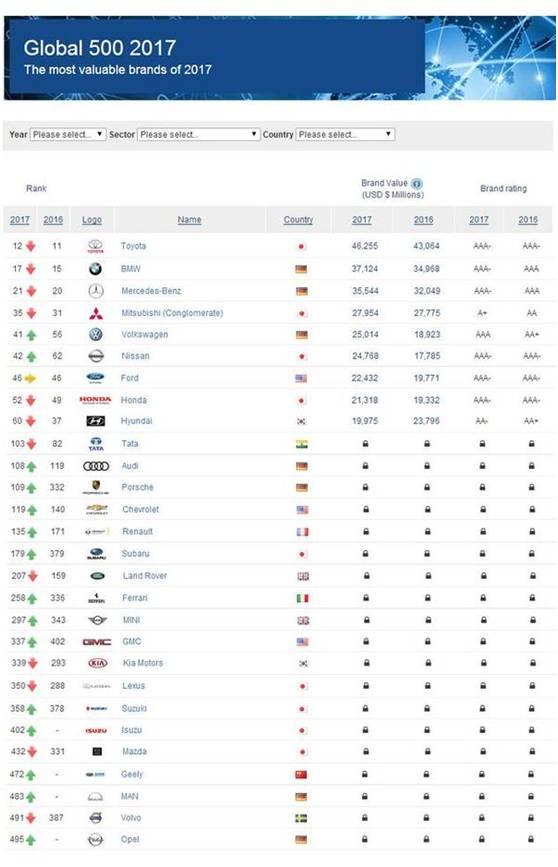Sort by the Country column header
558x867 pixels.
298,220
